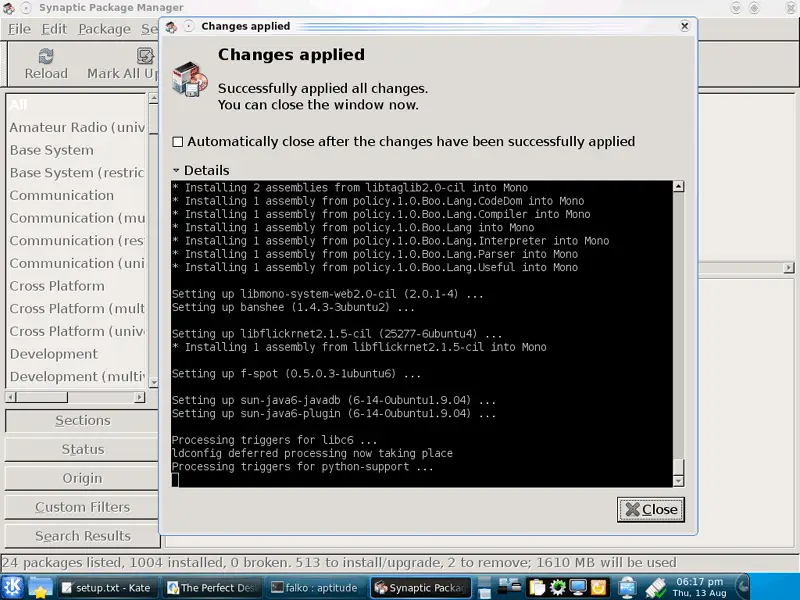Image resolution: width=800 pixels, height=600 pixels.
Task: Select Amateur Radio (universe) section
Action: (77, 128)
